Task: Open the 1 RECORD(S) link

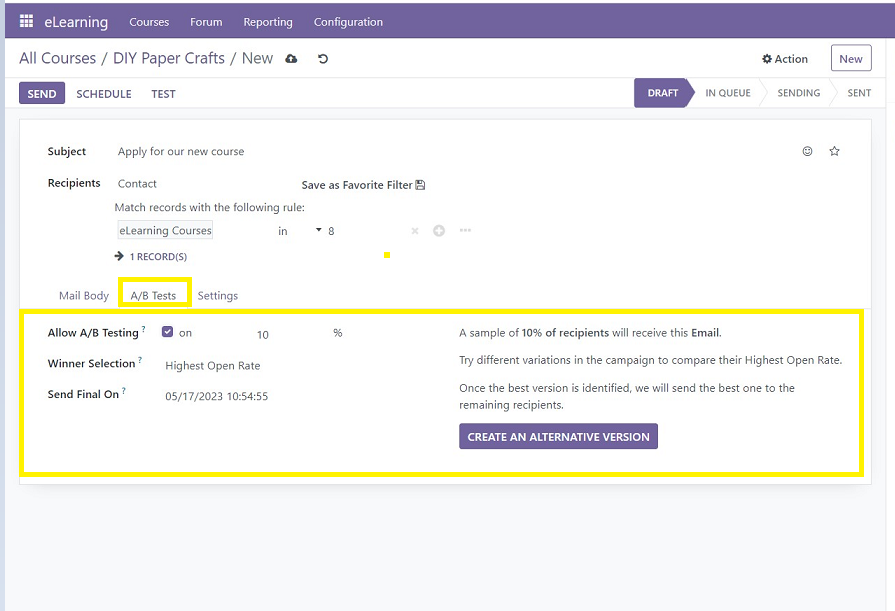Action: coord(151,256)
